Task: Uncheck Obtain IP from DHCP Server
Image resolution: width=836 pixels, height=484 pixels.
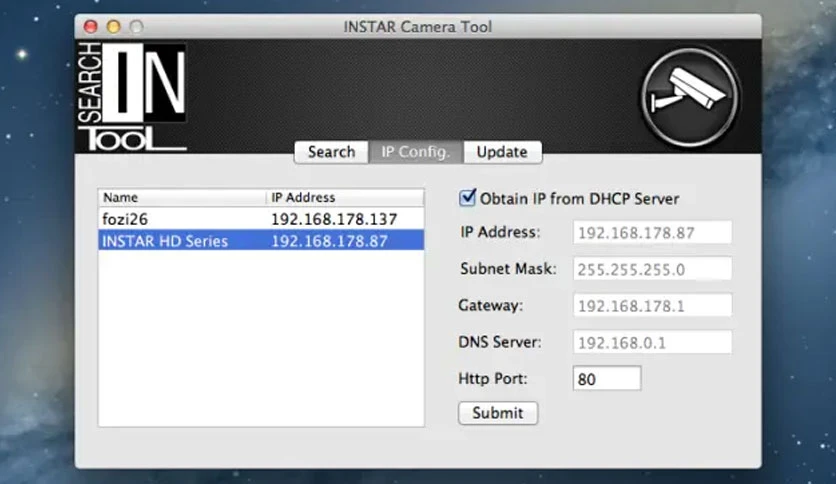Action: [467, 198]
